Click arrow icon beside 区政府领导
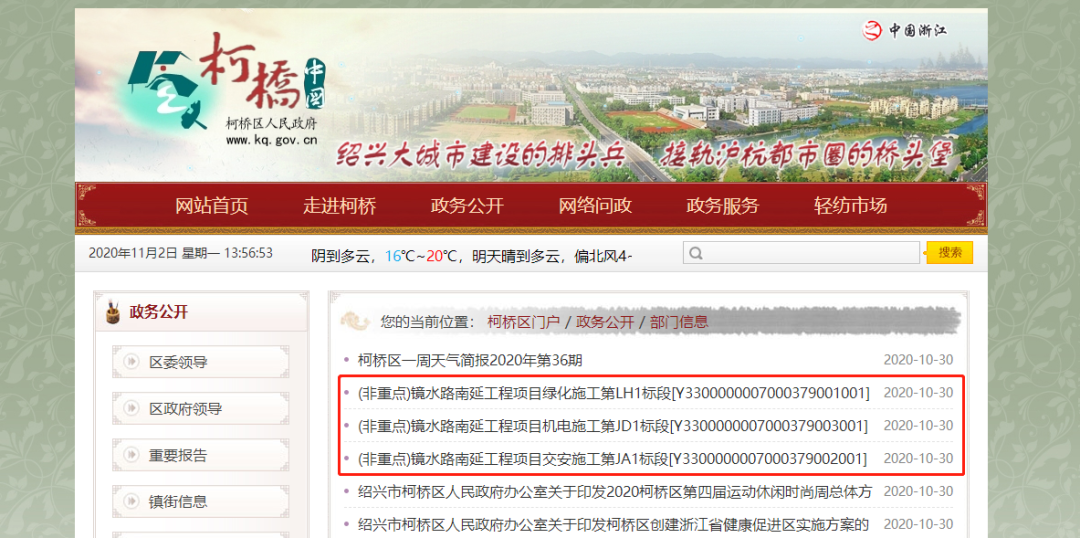The image size is (1080, 538). coord(131,408)
